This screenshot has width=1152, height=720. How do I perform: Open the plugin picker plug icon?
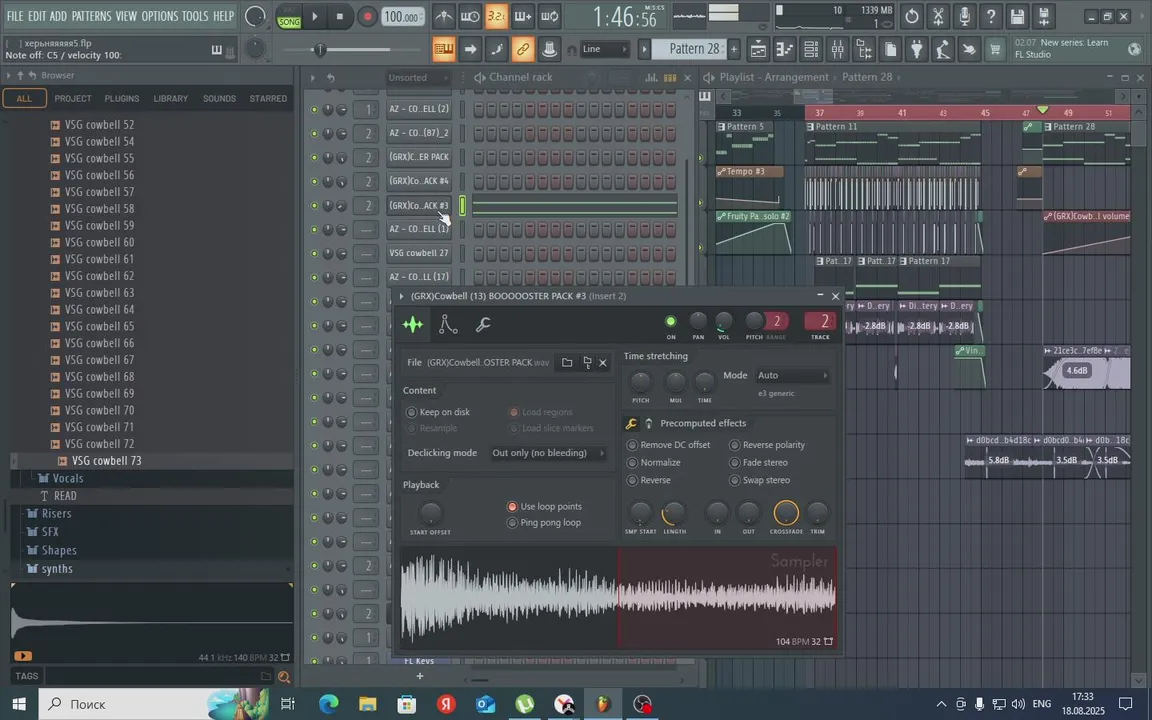[917, 49]
